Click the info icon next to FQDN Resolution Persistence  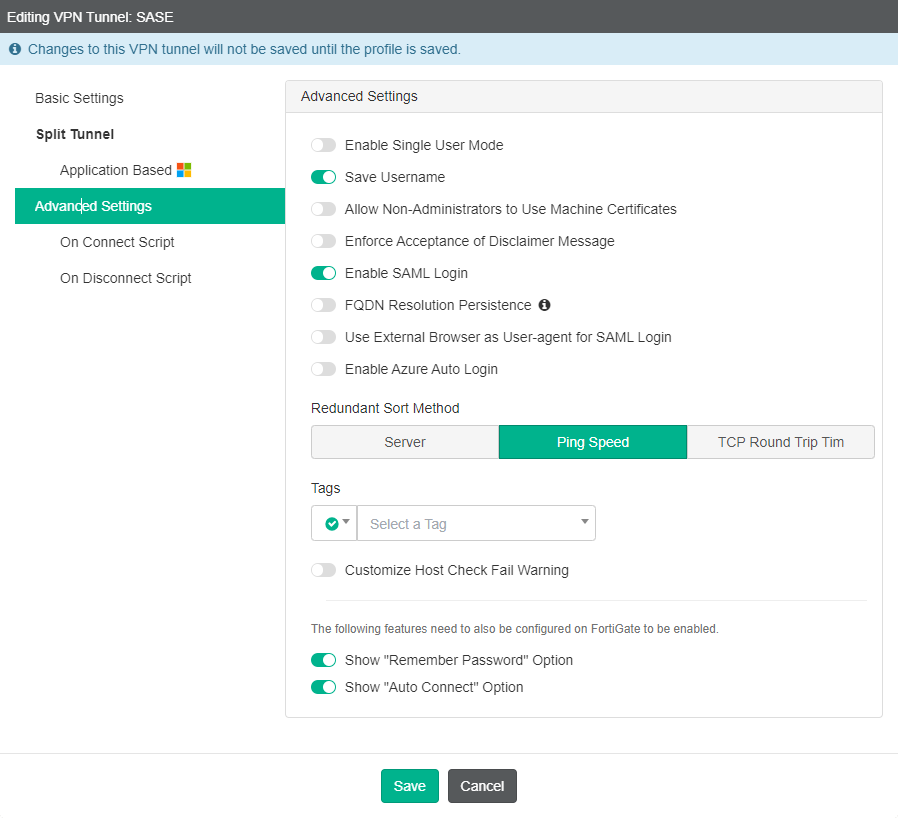click(544, 304)
